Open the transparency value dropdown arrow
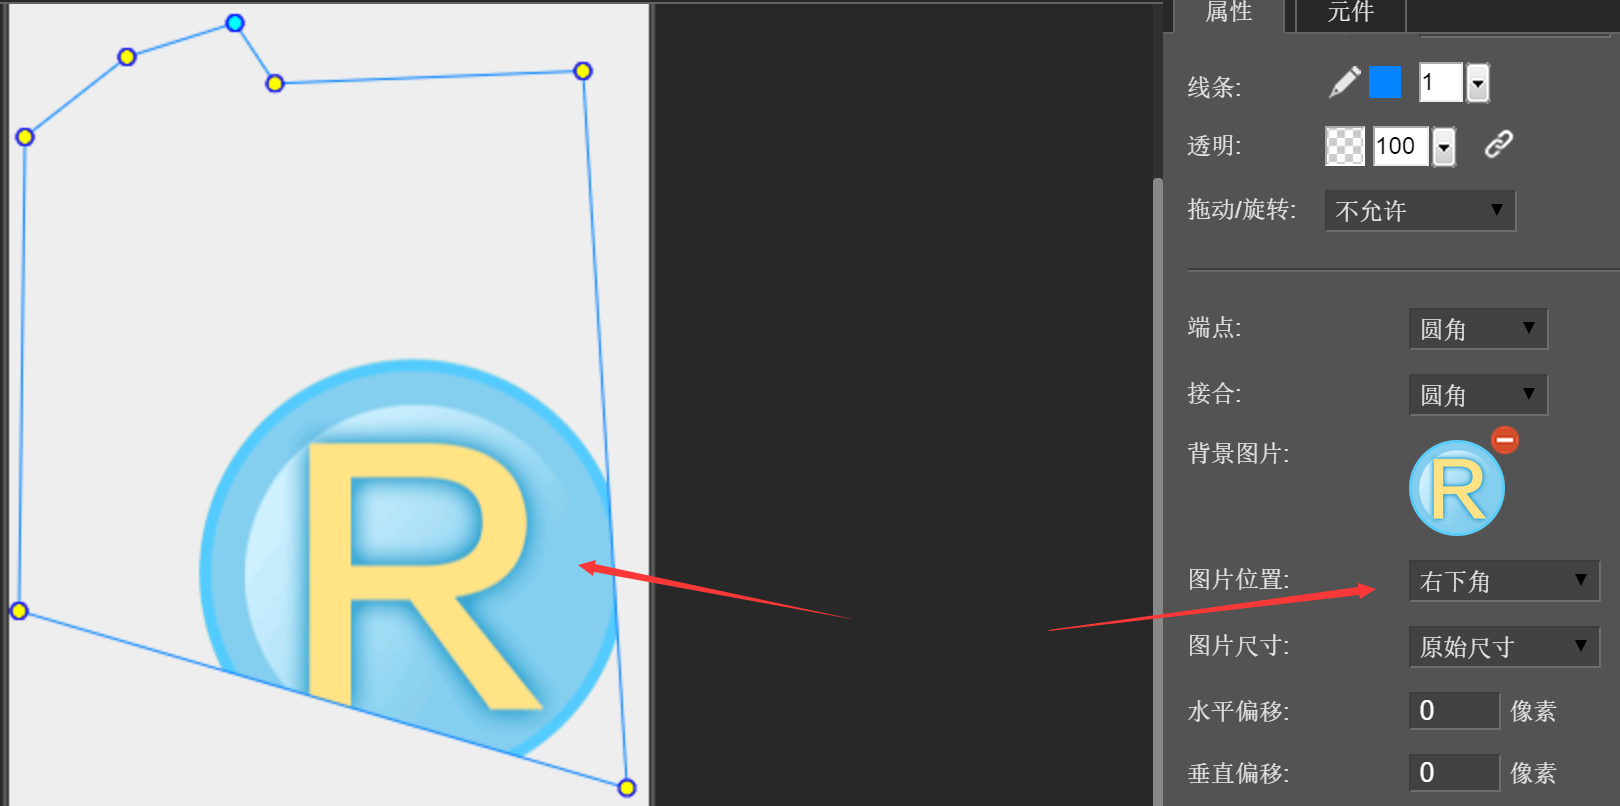 tap(1444, 148)
